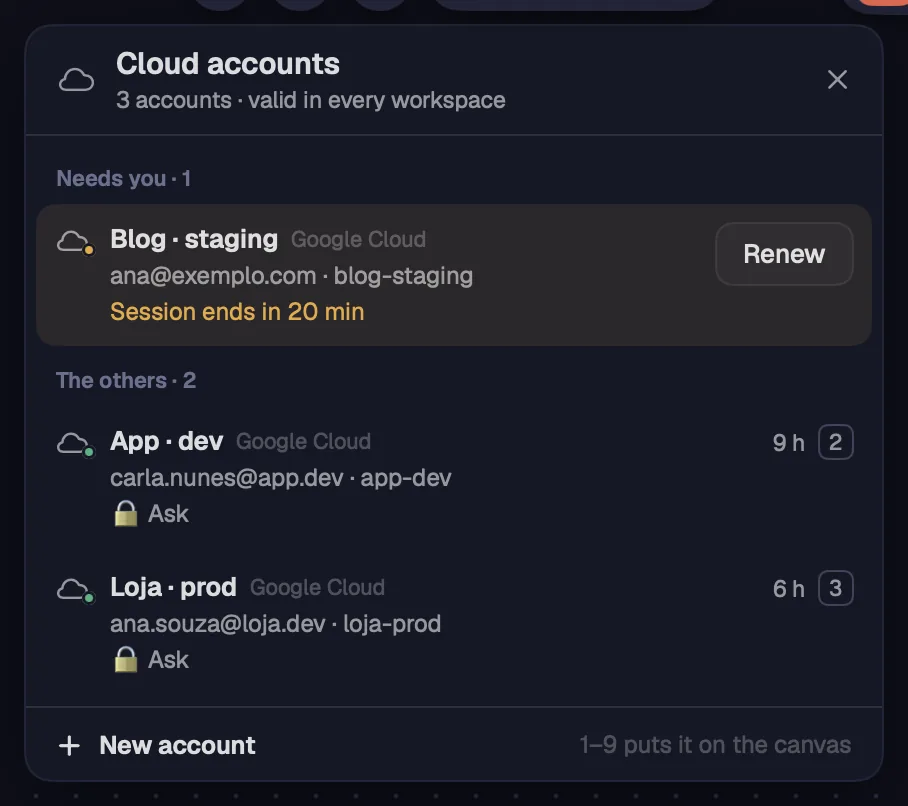Click the Blog · staging cloud status icon
Viewport: 908px width, 806px height.
75,242
